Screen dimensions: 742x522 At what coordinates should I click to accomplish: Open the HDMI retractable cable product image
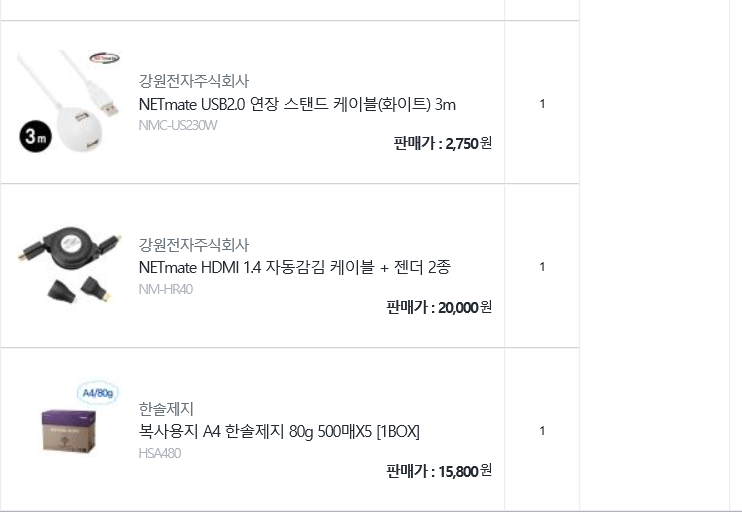[x=68, y=265]
